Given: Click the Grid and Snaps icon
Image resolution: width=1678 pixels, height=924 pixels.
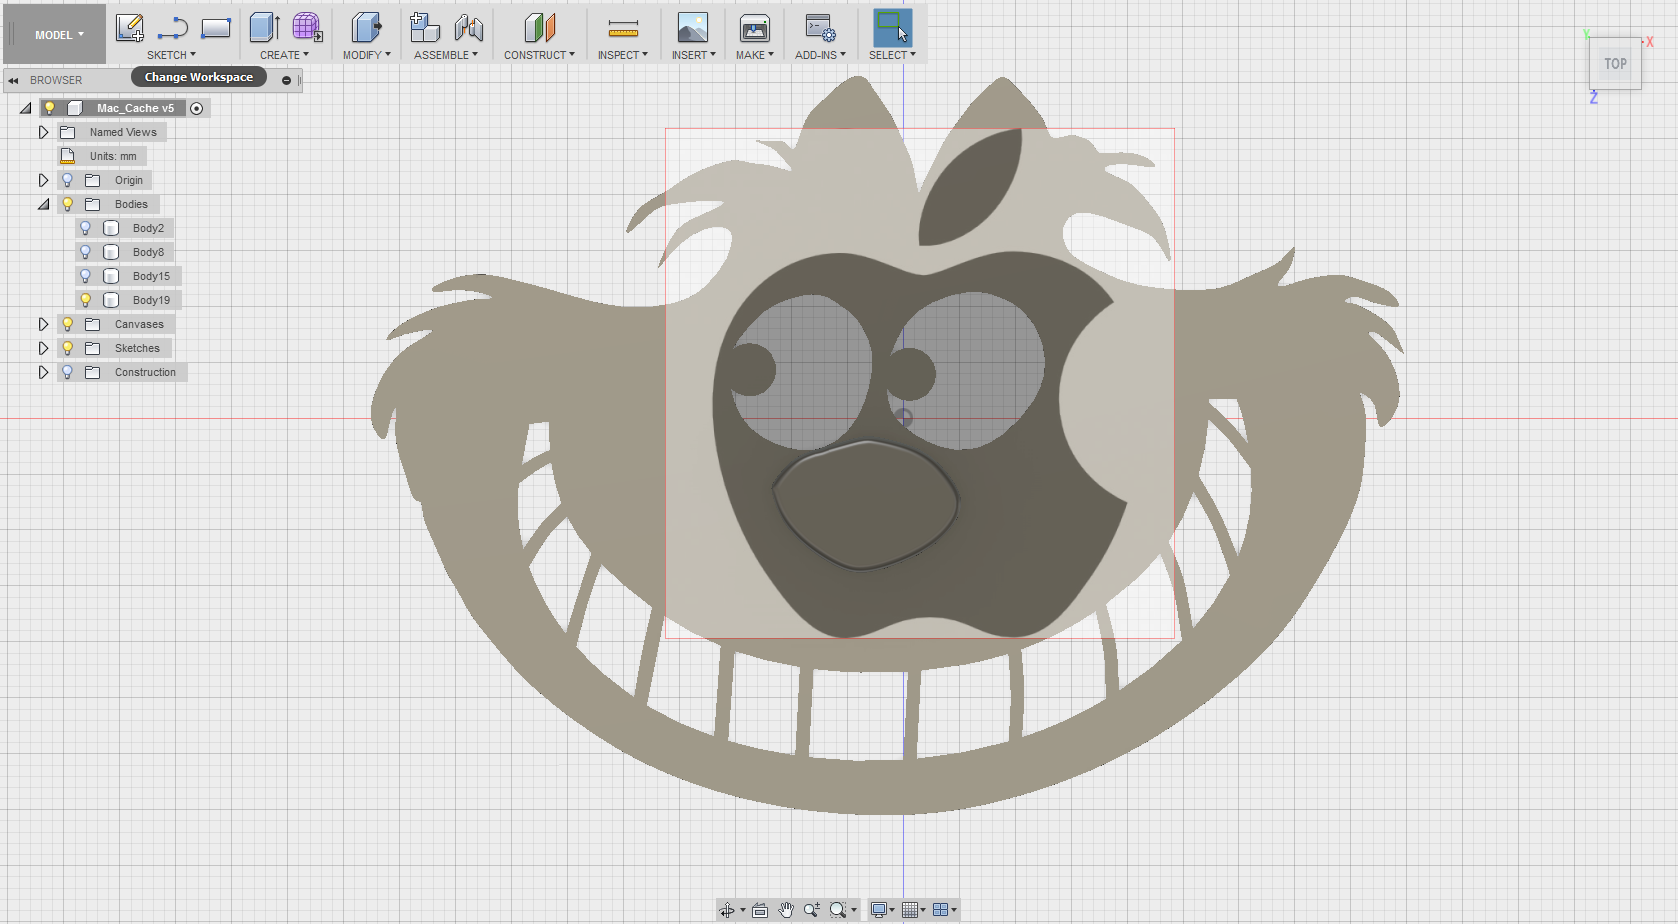Looking at the screenshot, I should pos(910,910).
